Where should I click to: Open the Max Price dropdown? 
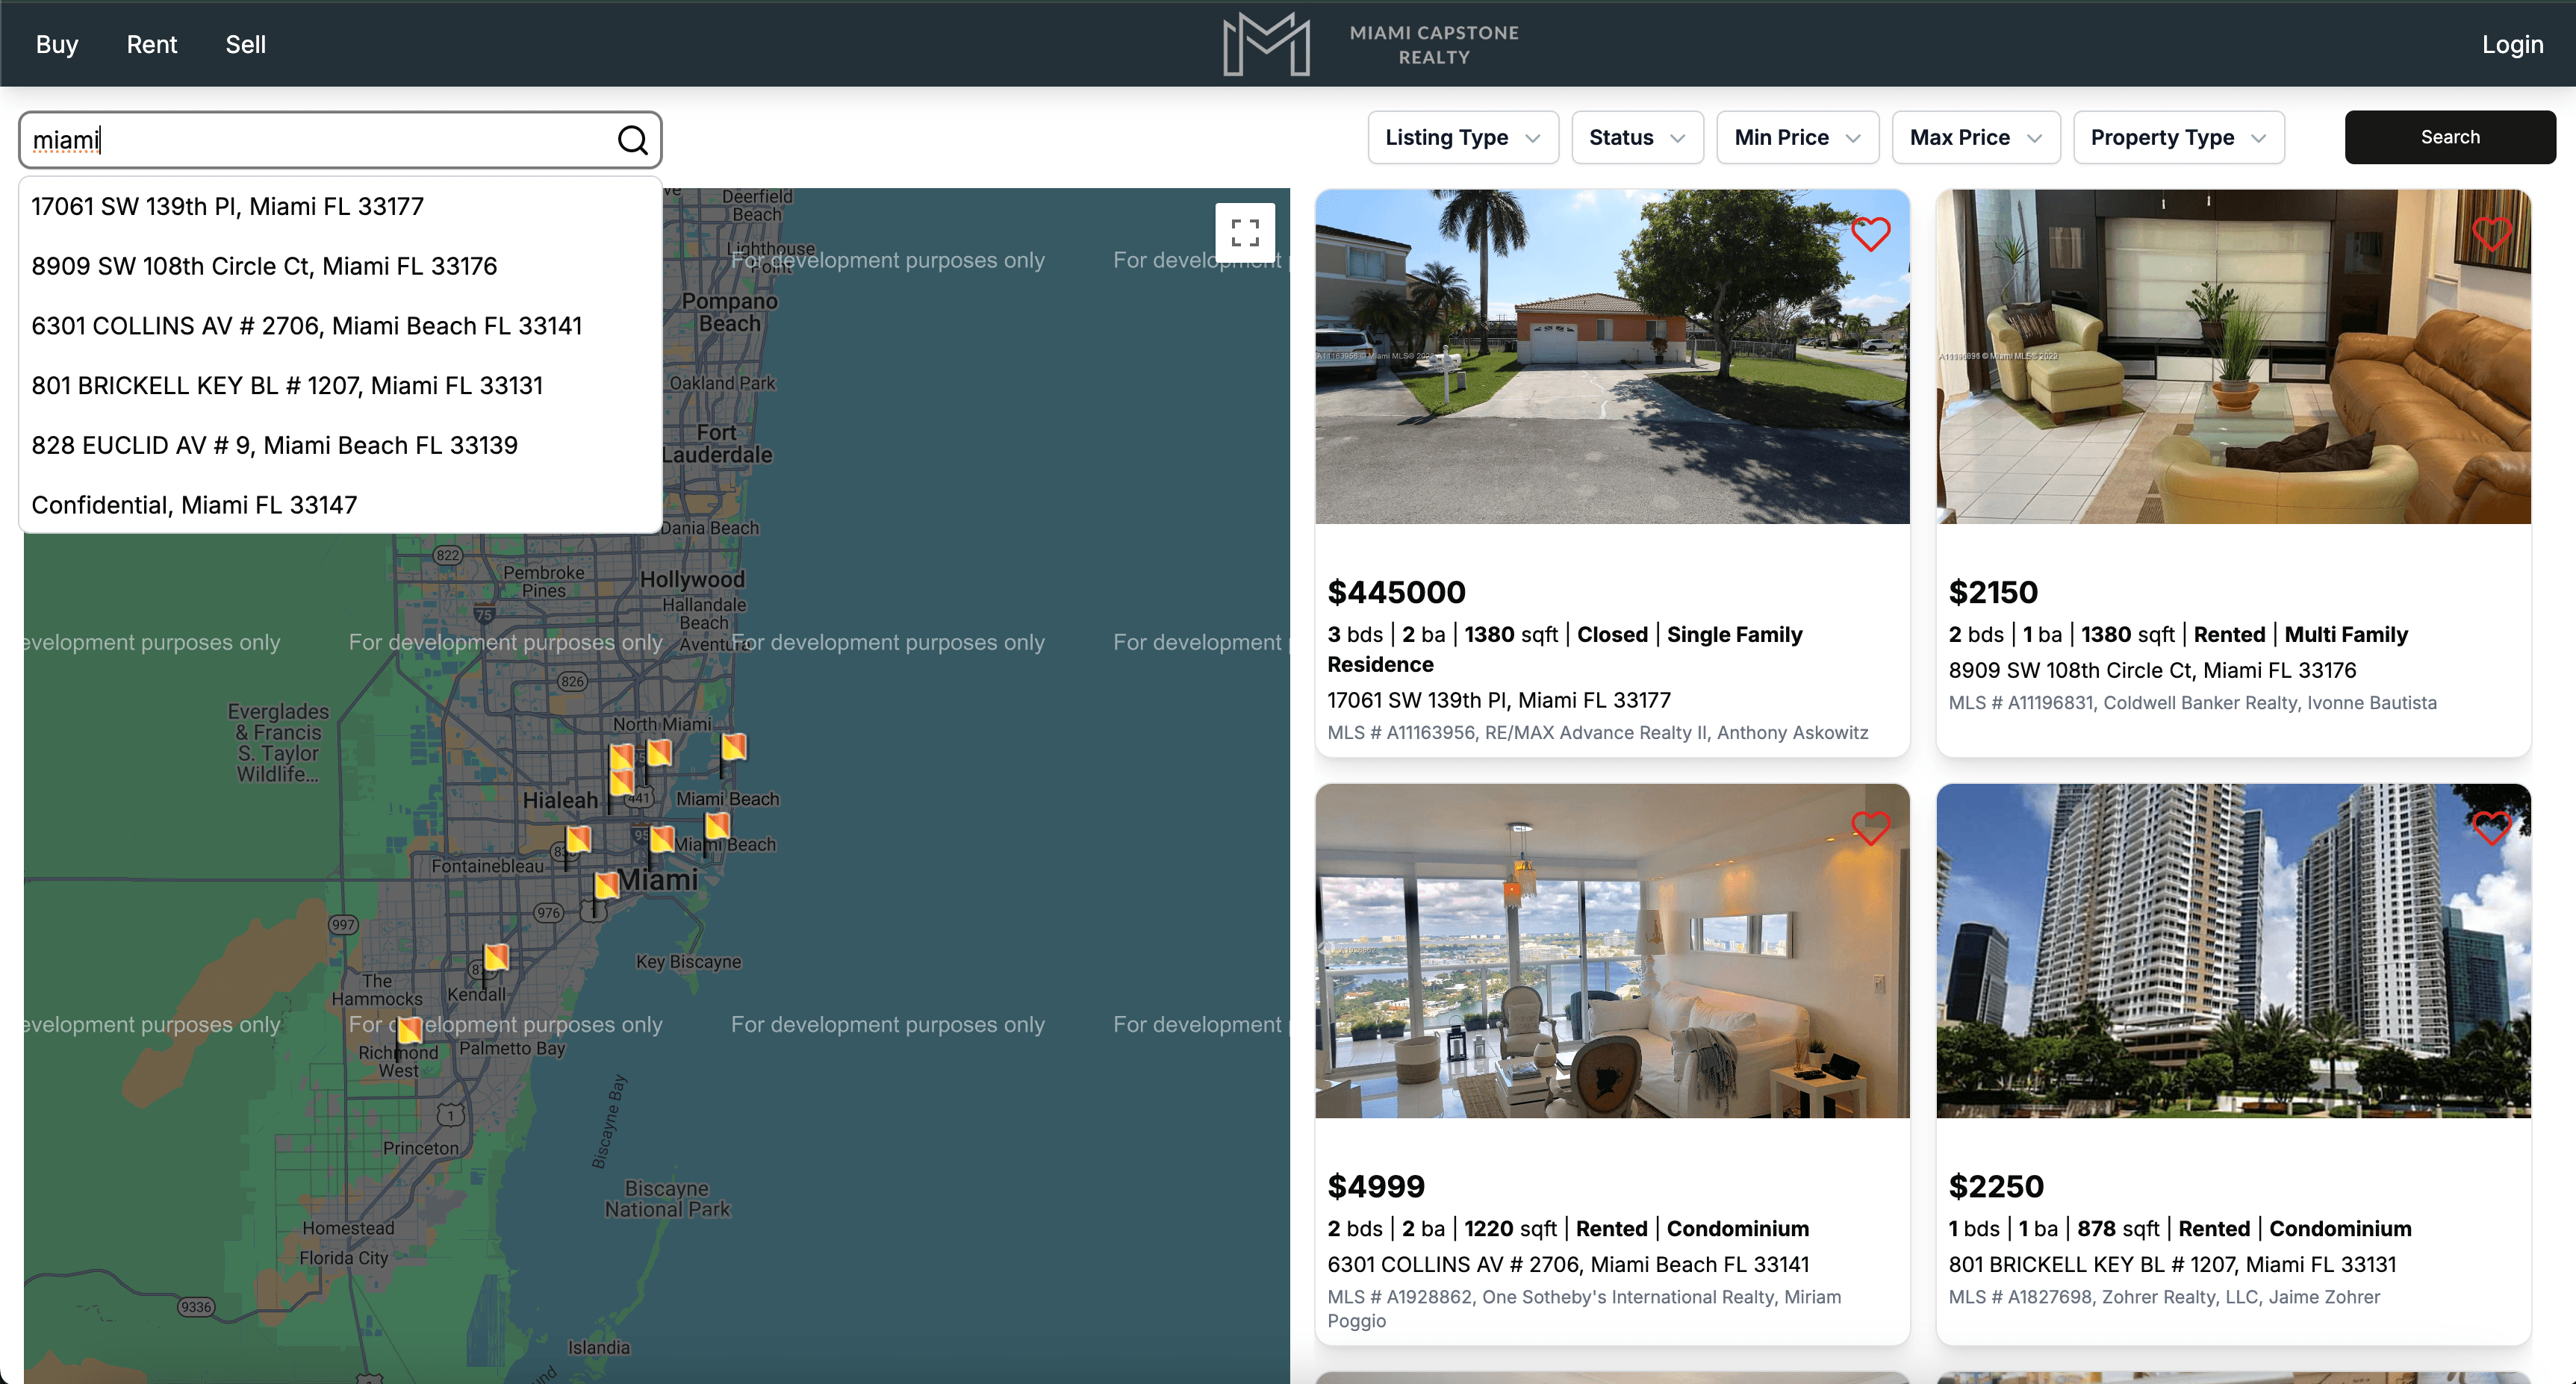click(x=1975, y=138)
